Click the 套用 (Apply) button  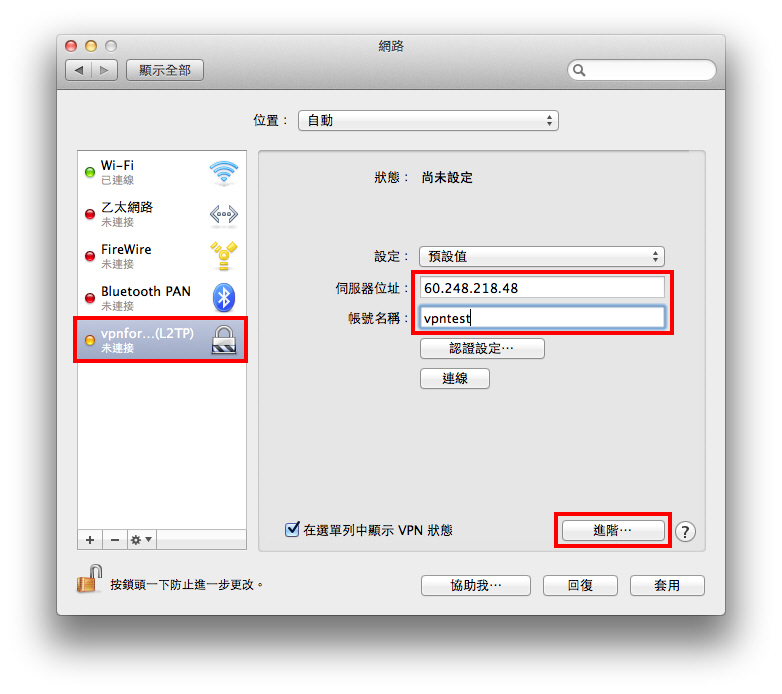[x=667, y=585]
